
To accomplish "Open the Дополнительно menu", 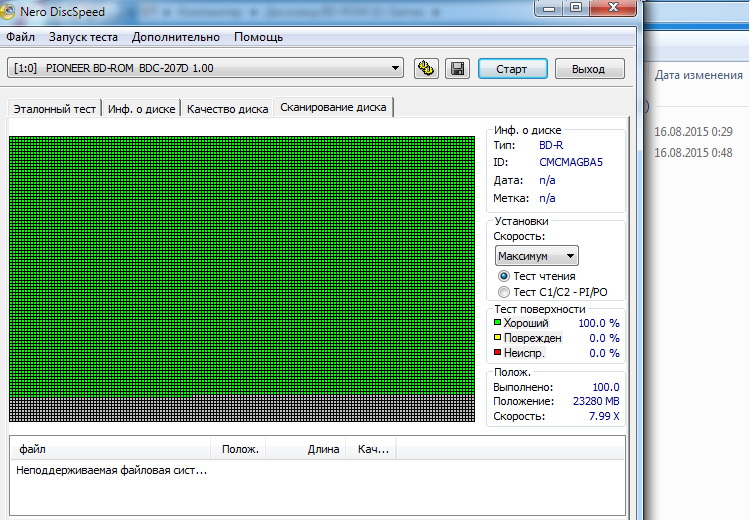I will 176,37.
